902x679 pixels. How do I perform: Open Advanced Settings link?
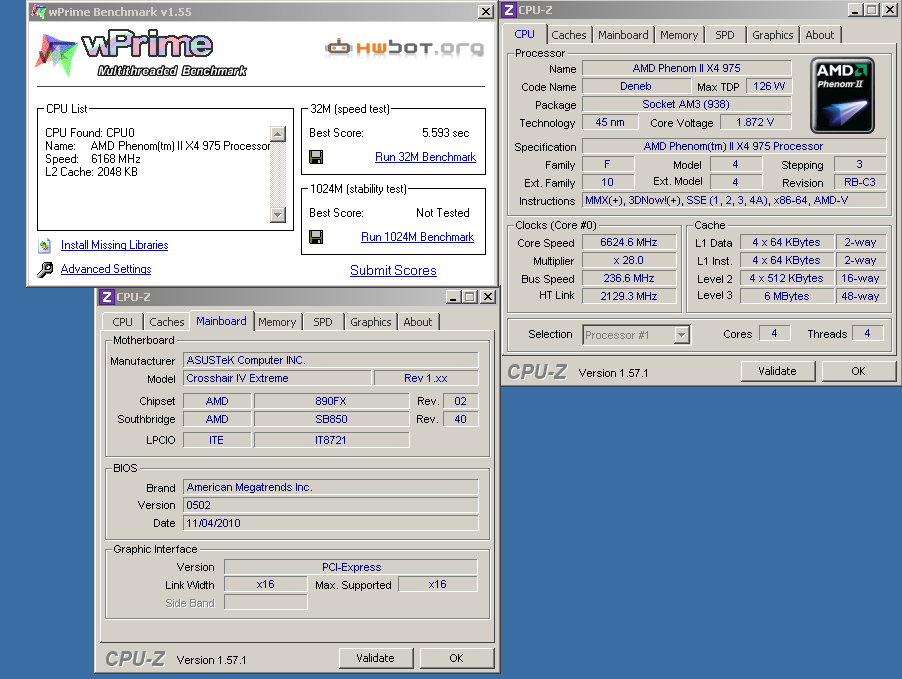[x=106, y=269]
